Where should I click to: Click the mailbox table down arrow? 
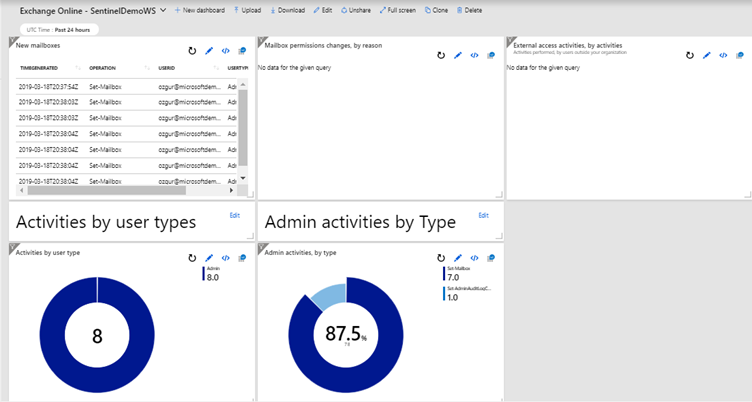[x=243, y=177]
